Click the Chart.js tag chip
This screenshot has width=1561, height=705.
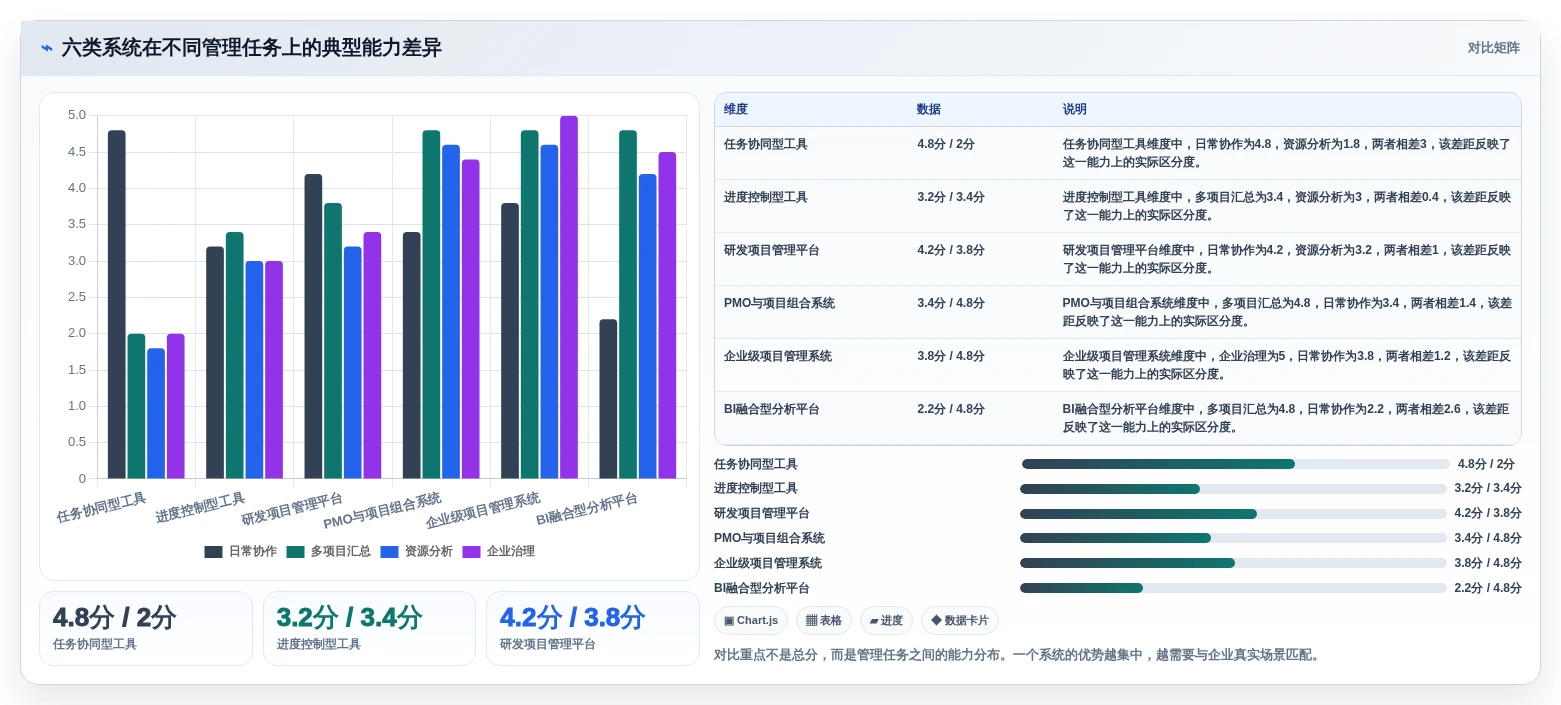[751, 621]
